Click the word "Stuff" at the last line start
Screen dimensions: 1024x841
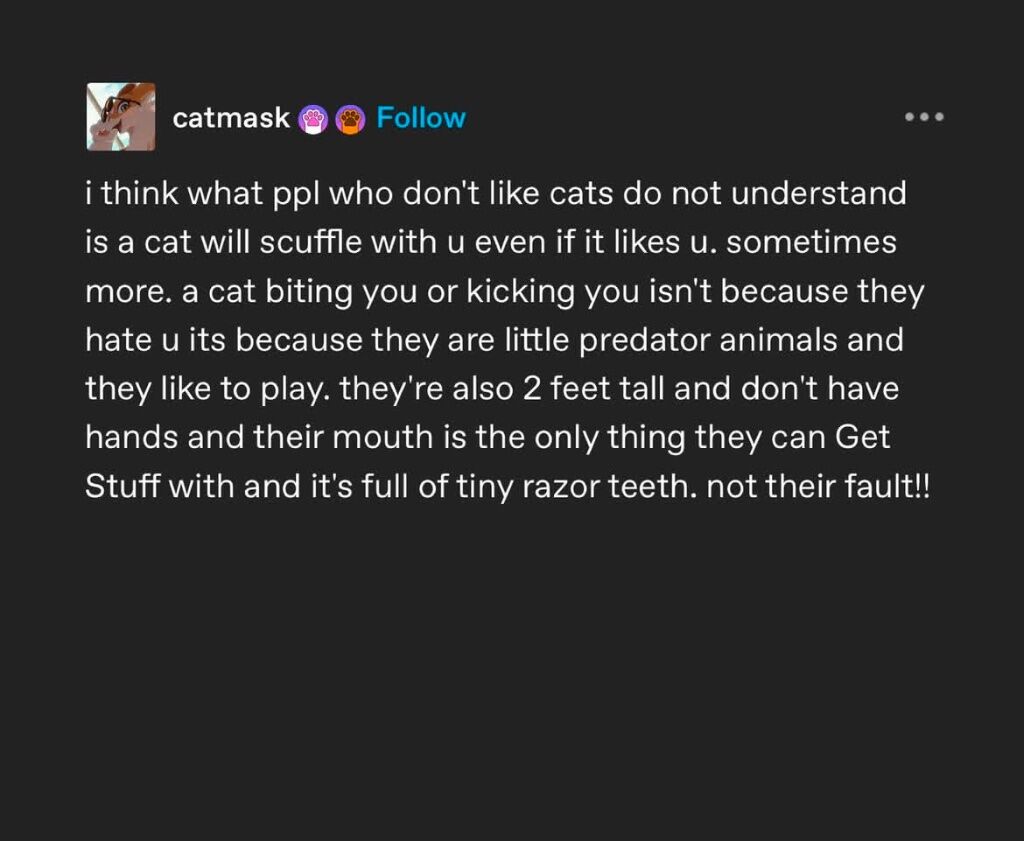coord(122,486)
